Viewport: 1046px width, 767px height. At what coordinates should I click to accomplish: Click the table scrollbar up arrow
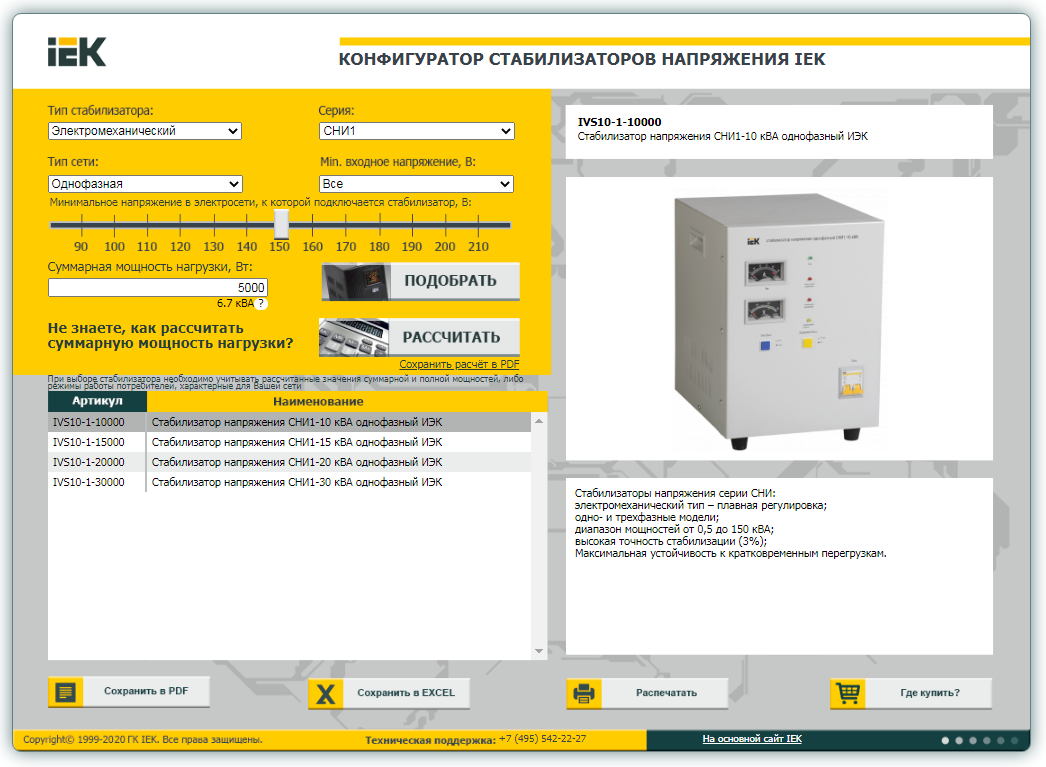coord(539,421)
